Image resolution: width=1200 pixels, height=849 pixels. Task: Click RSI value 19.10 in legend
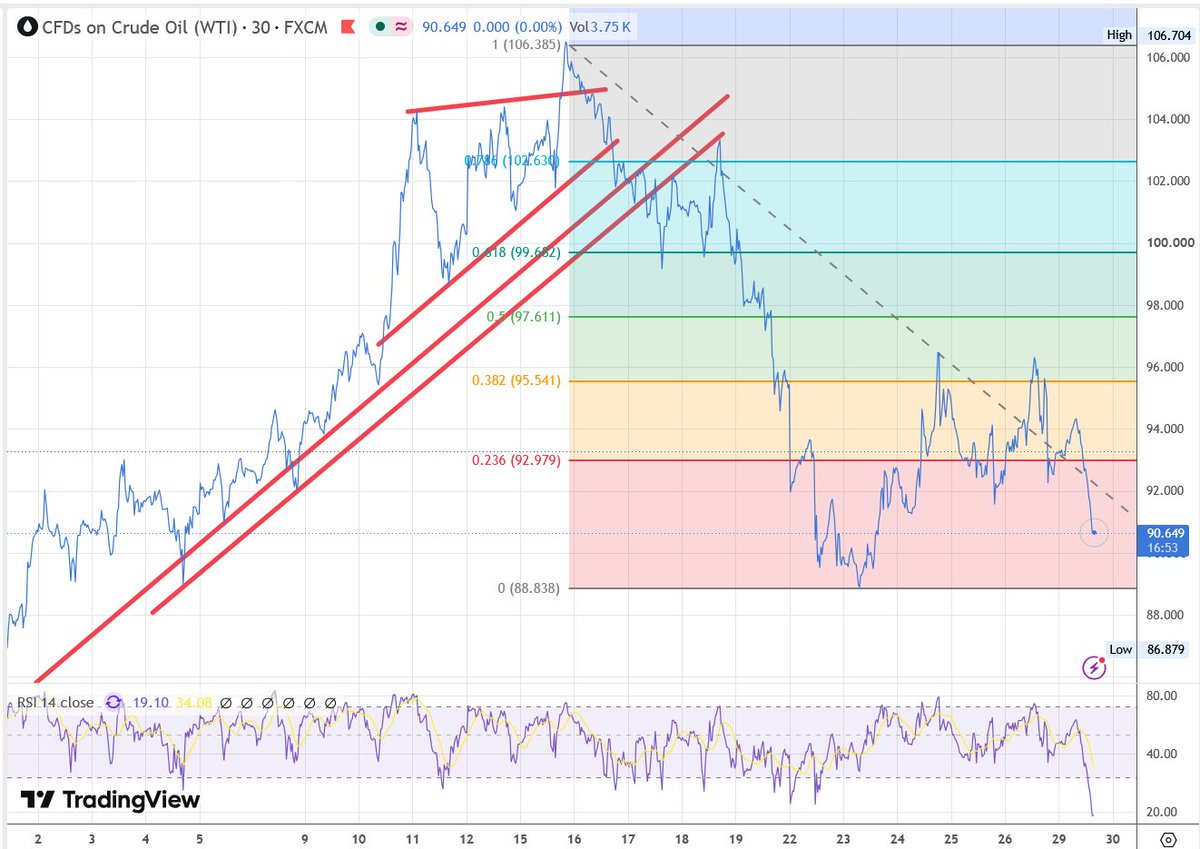(x=150, y=703)
